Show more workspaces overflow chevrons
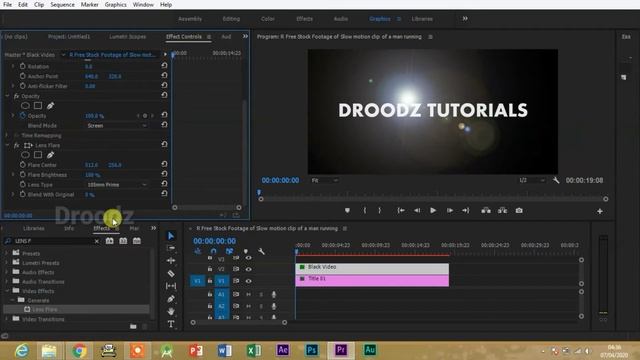The width and height of the screenshot is (640, 360). 465,18
